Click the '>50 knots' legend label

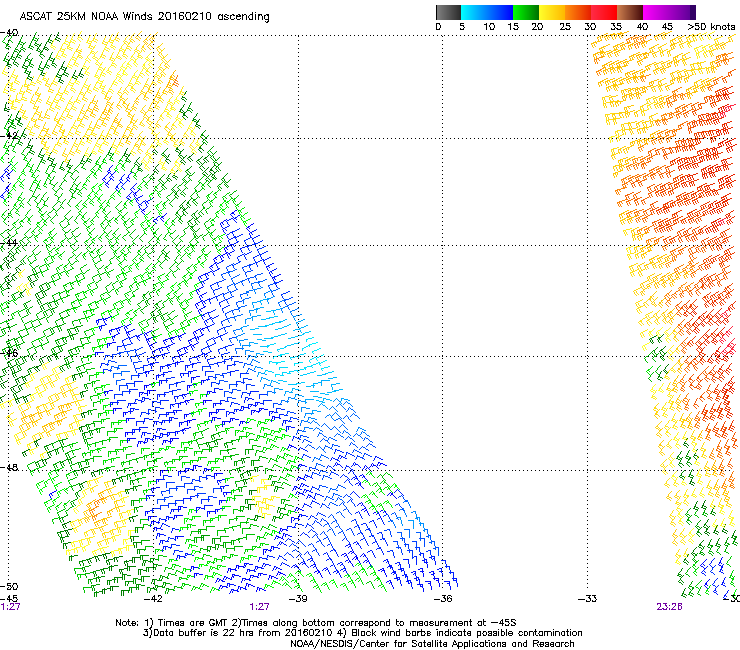pyautogui.click(x=711, y=27)
